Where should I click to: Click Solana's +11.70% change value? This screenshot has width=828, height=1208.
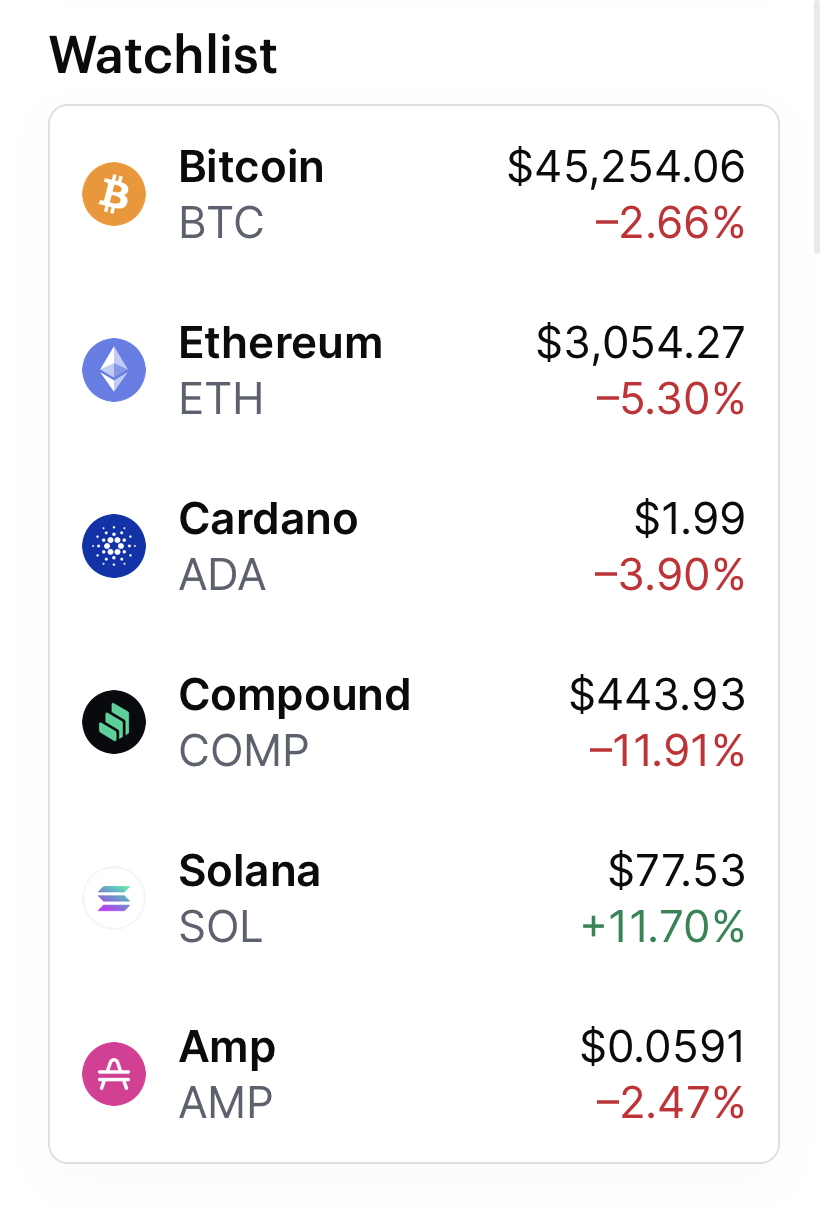pos(663,927)
